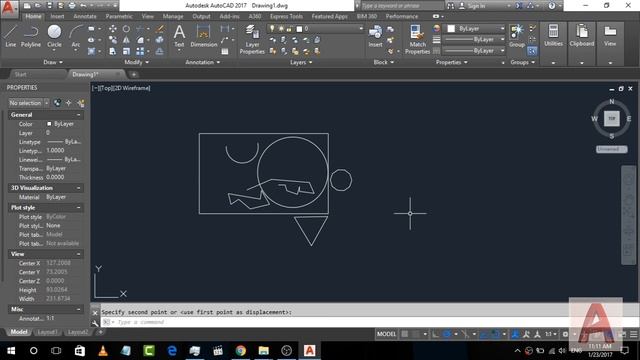640x360 pixels.
Task: Switch to the Layout1 tab
Action: point(47,332)
